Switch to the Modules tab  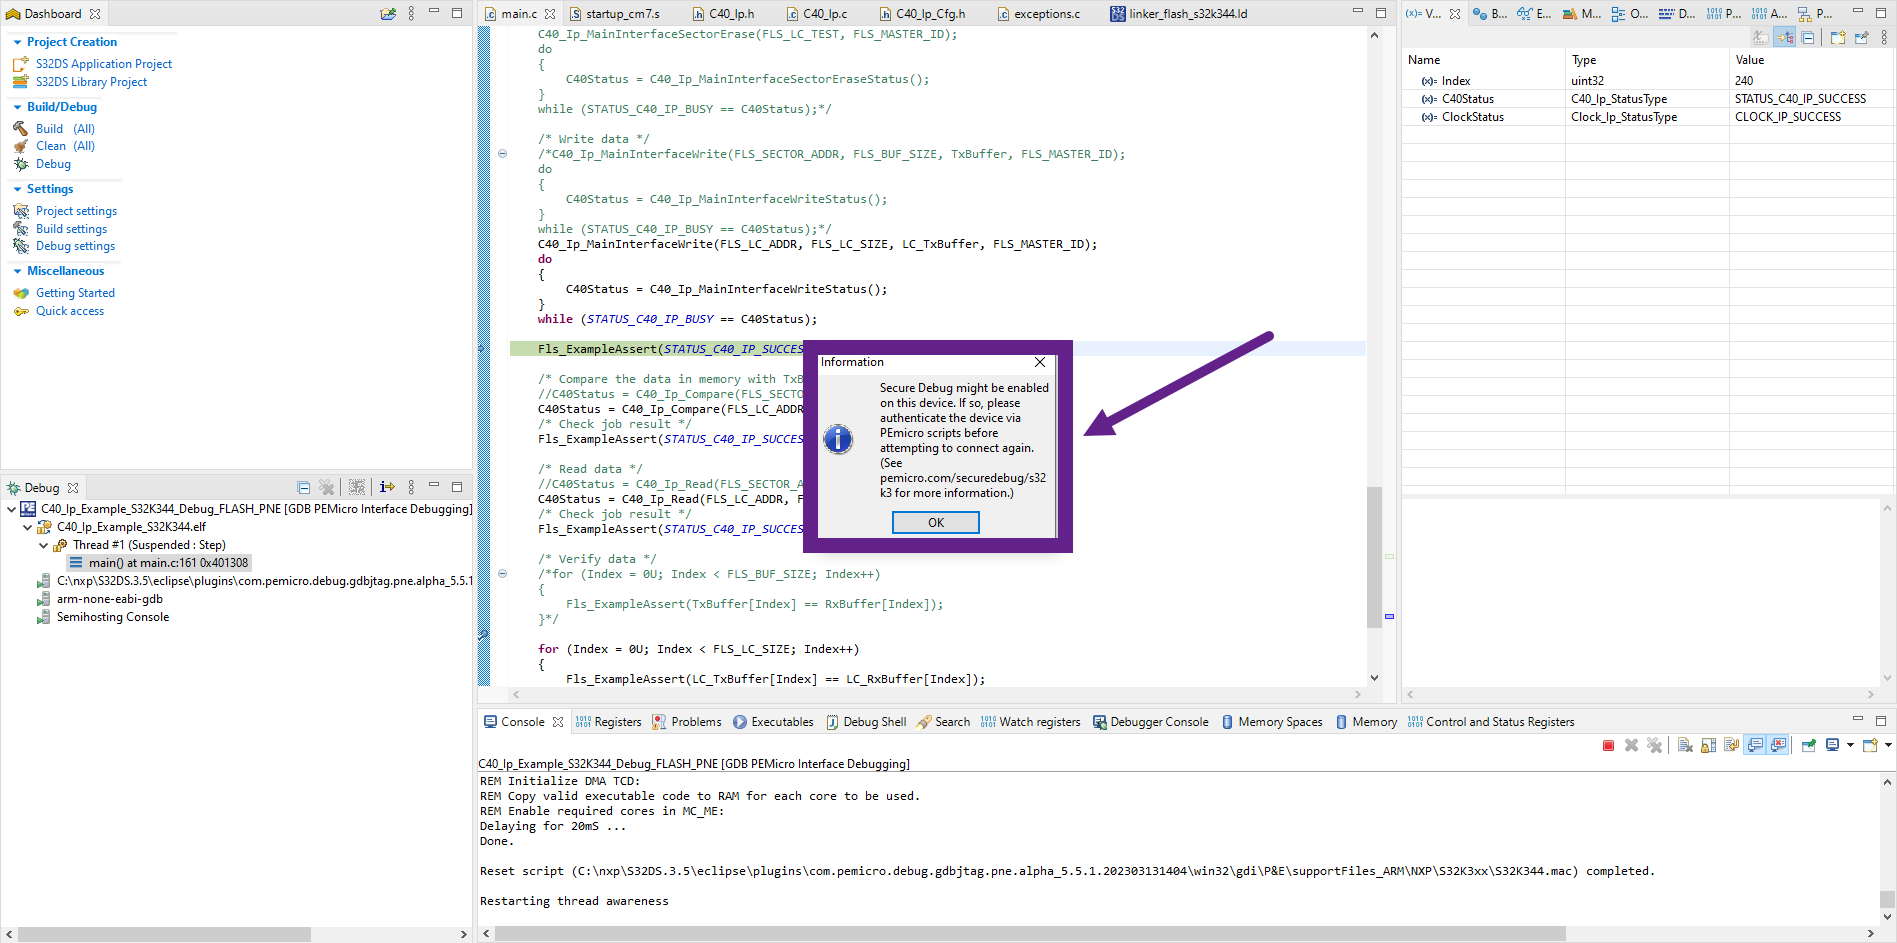[x=1581, y=14]
